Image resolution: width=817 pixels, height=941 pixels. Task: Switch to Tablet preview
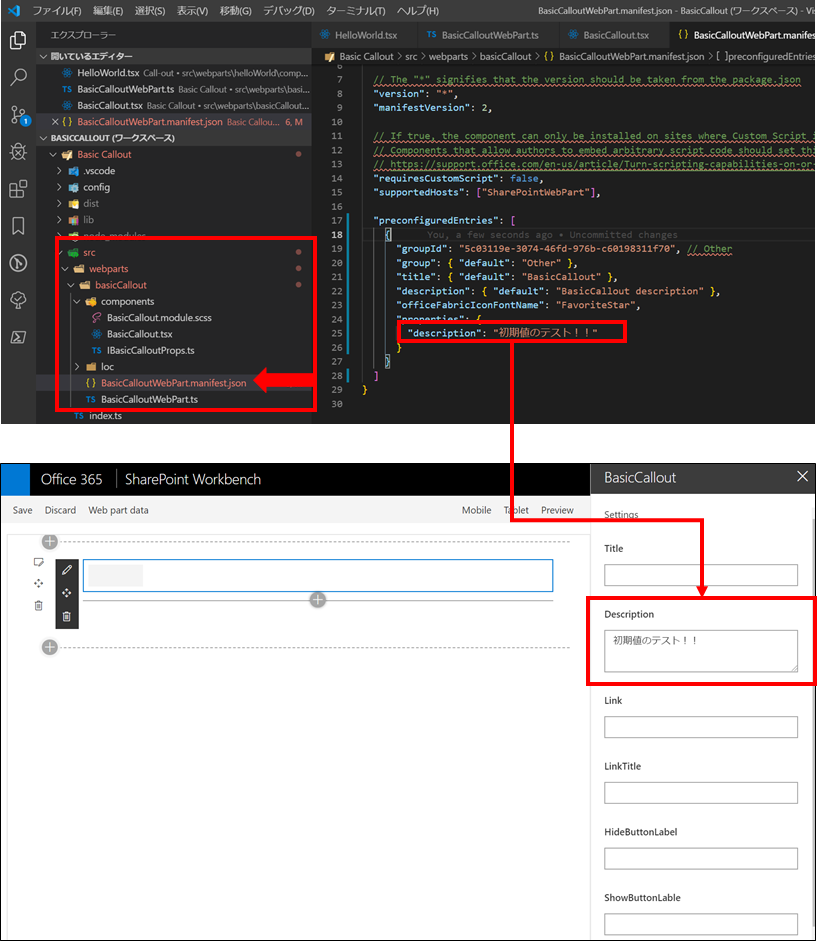pyautogui.click(x=517, y=510)
